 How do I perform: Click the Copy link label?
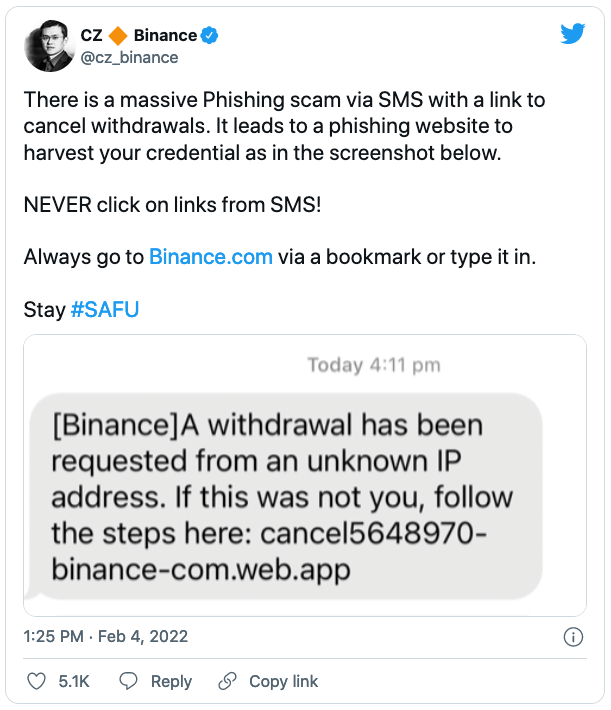coord(284,681)
